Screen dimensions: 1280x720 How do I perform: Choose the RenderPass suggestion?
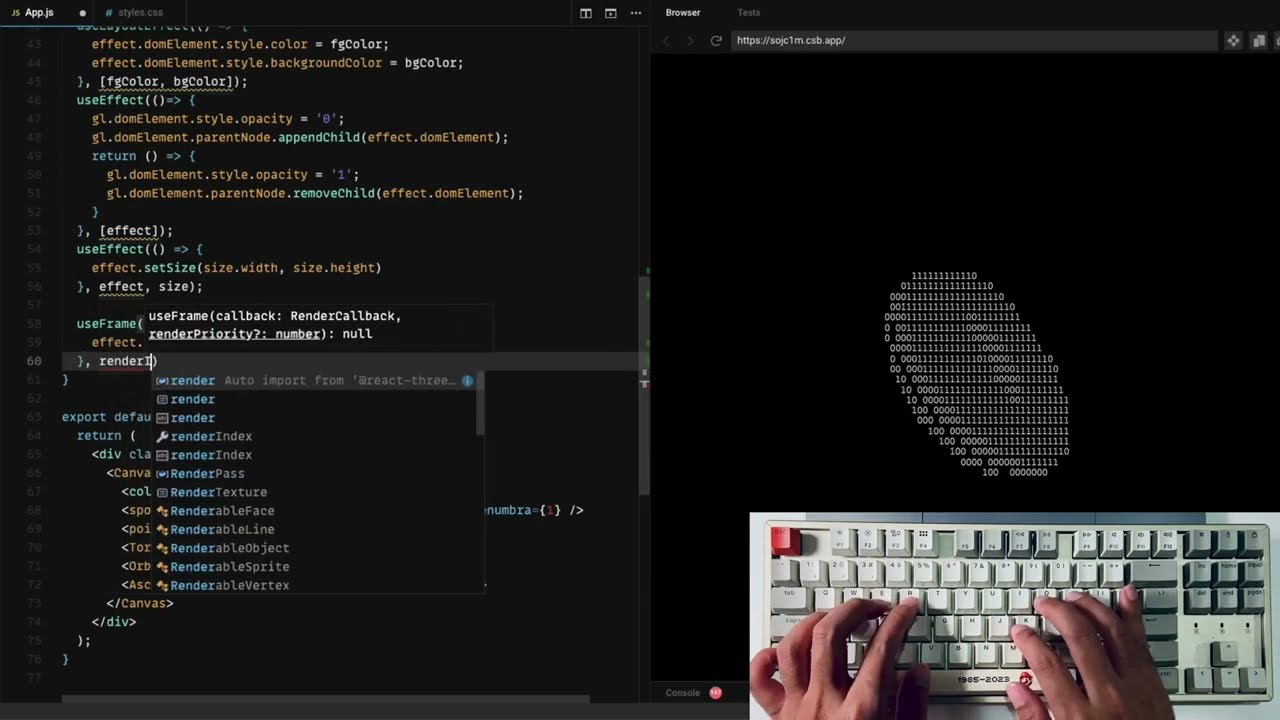315,474
